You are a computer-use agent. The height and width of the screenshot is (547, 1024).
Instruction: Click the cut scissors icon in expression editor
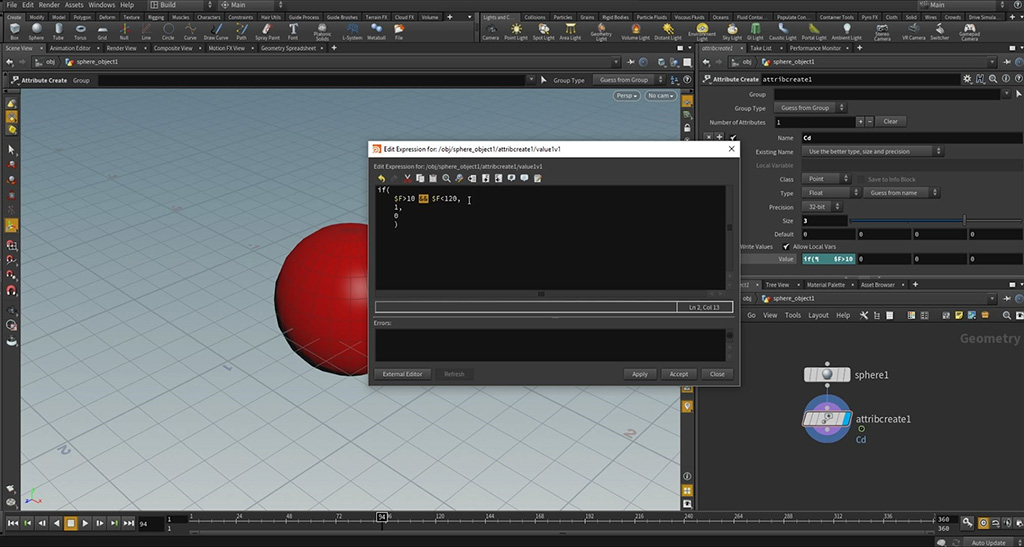pos(407,178)
